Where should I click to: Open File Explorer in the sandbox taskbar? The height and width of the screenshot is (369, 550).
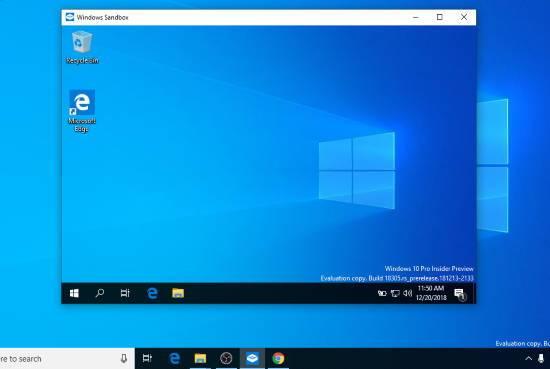click(178, 293)
